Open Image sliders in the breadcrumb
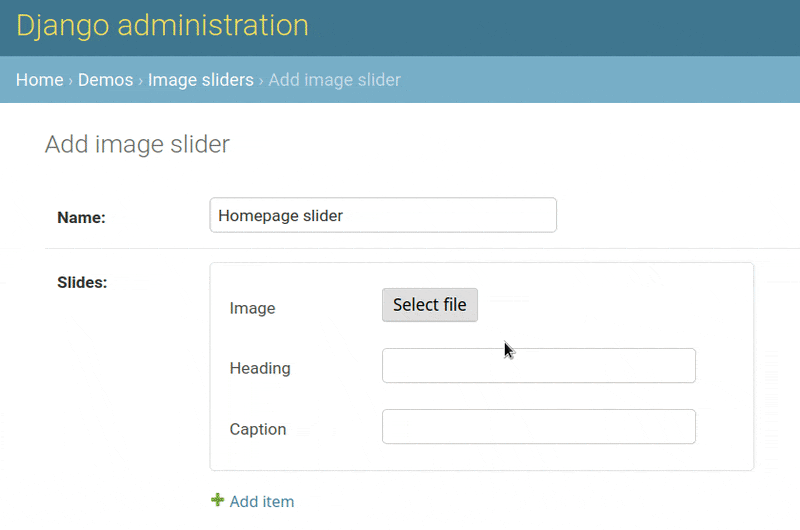This screenshot has width=800, height=530. pyautogui.click(x=201, y=80)
